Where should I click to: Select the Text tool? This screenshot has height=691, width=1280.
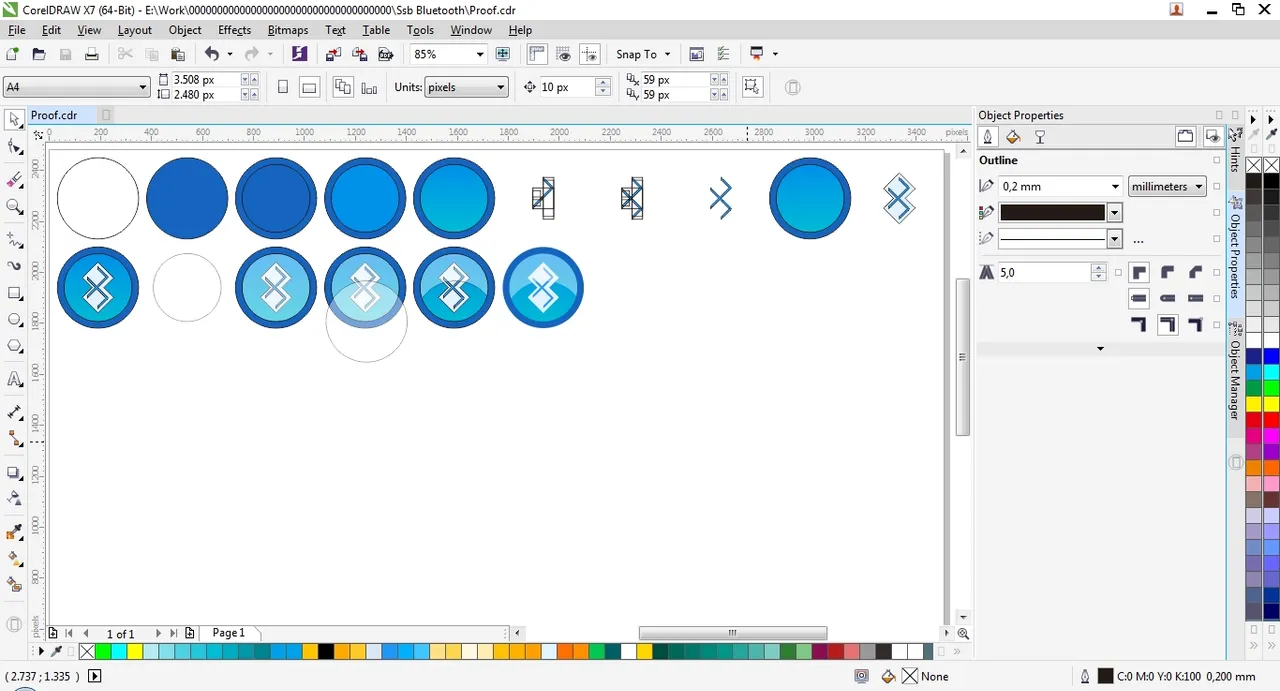[14, 379]
